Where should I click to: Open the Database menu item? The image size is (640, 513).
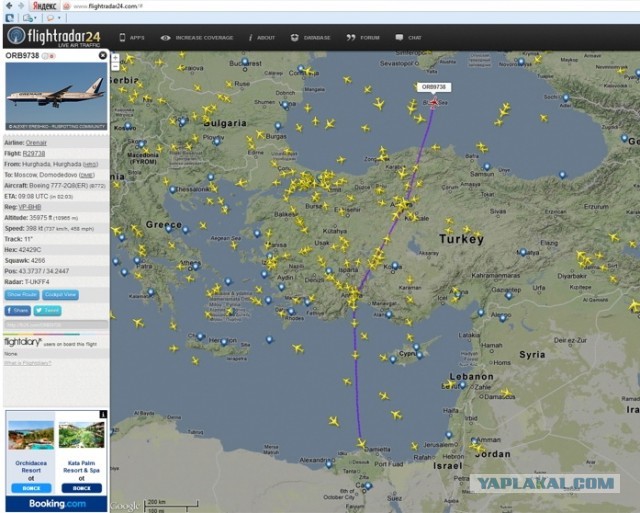pyautogui.click(x=317, y=38)
